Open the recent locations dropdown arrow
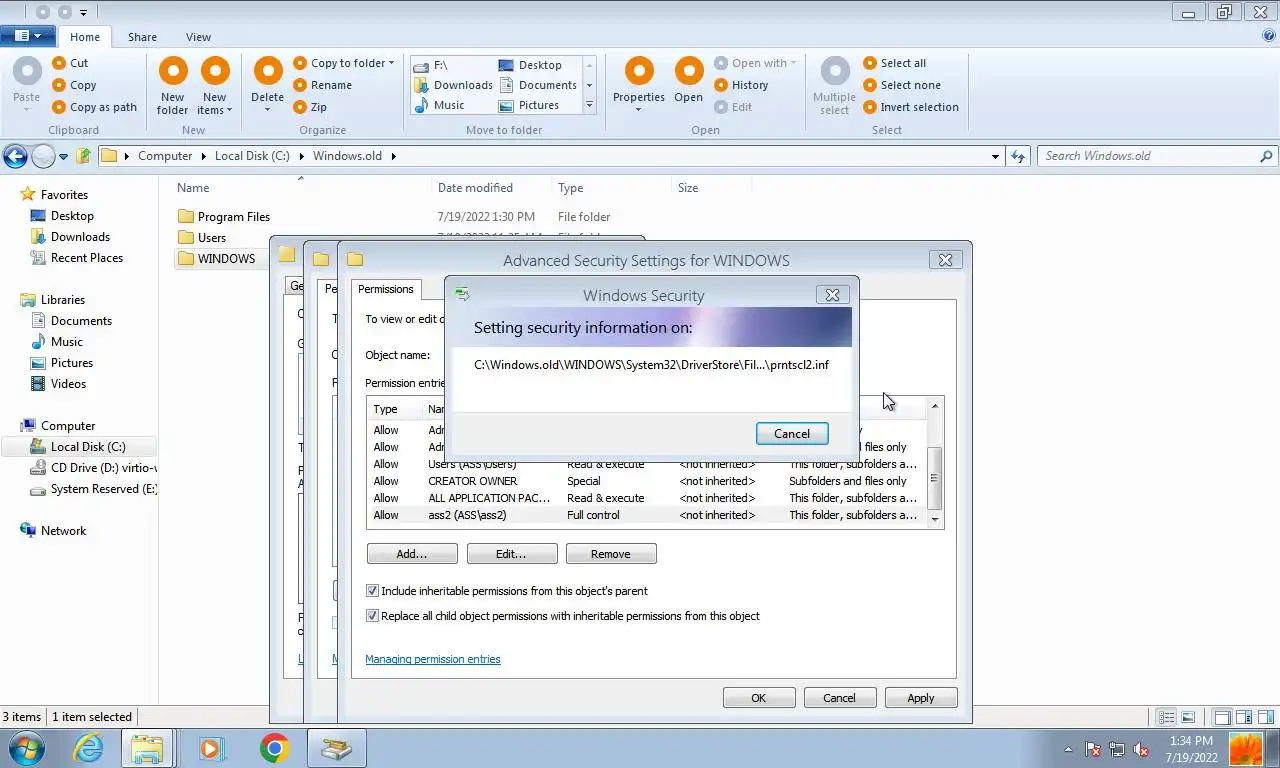 pyautogui.click(x=63, y=157)
